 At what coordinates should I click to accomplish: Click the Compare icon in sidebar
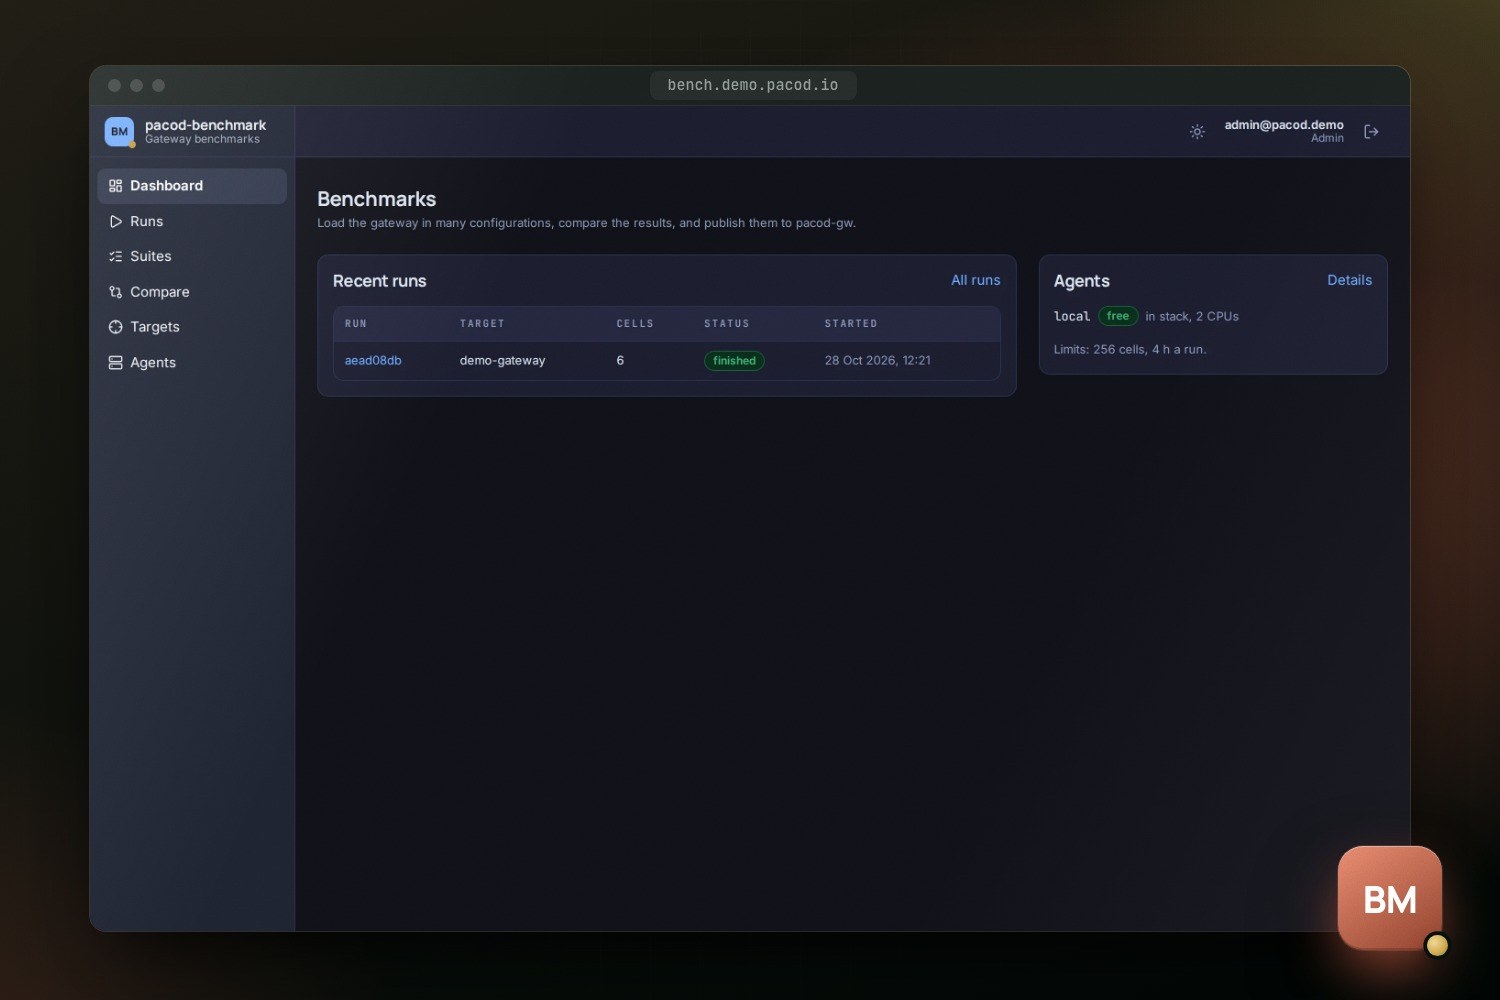coord(115,292)
